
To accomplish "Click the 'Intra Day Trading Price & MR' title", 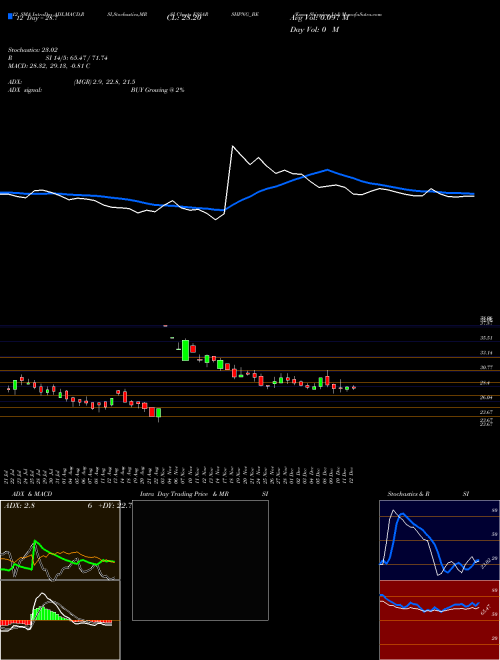I will 184,494.
